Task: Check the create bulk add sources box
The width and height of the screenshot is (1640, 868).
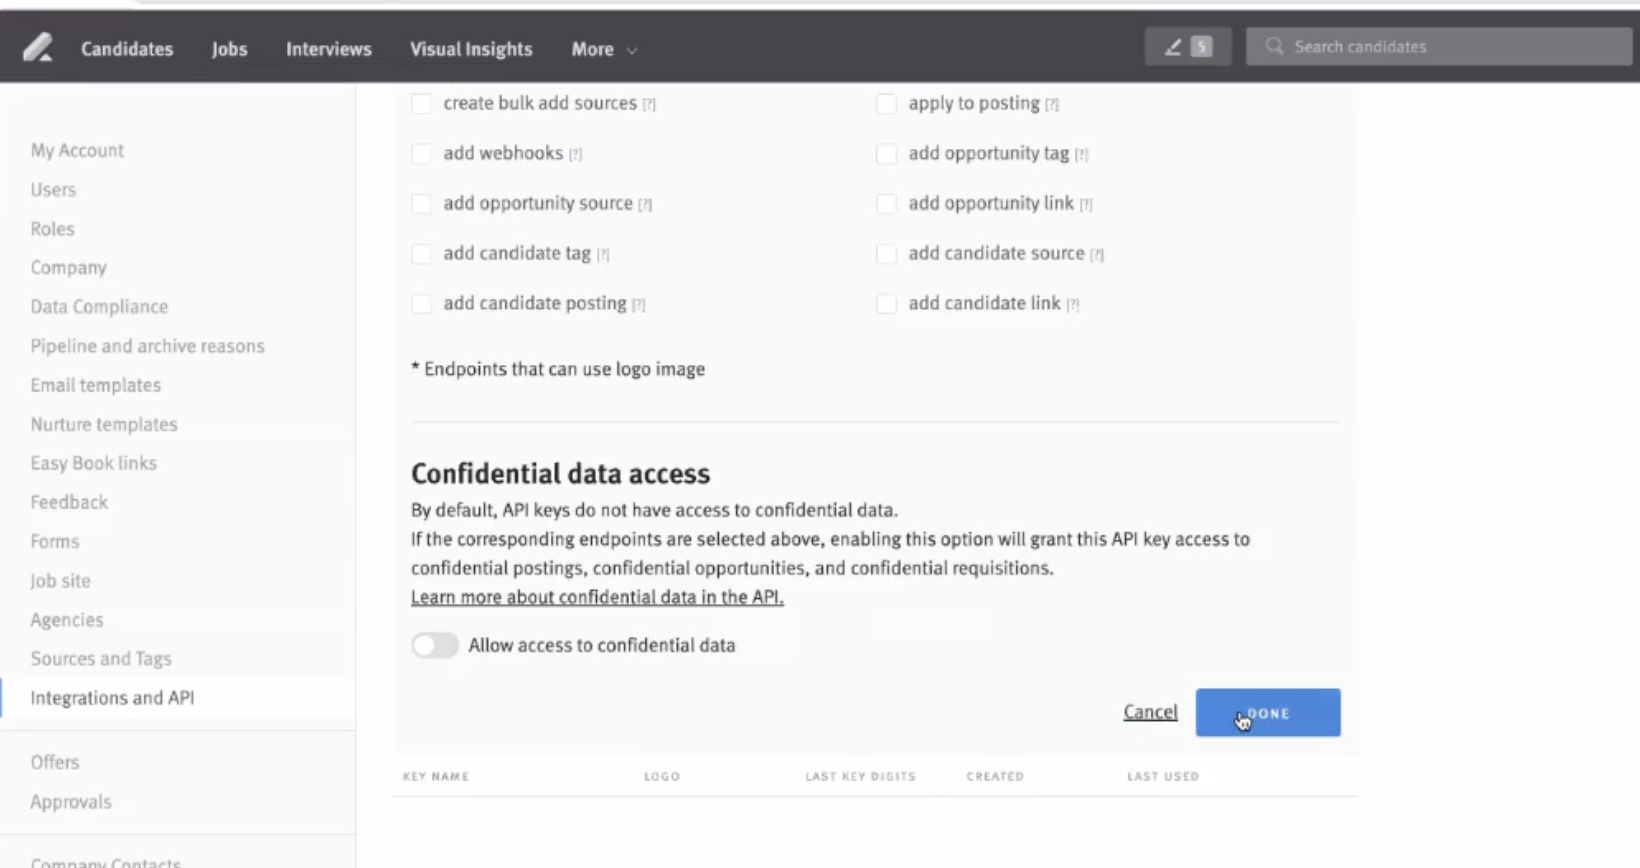Action: [x=422, y=103]
